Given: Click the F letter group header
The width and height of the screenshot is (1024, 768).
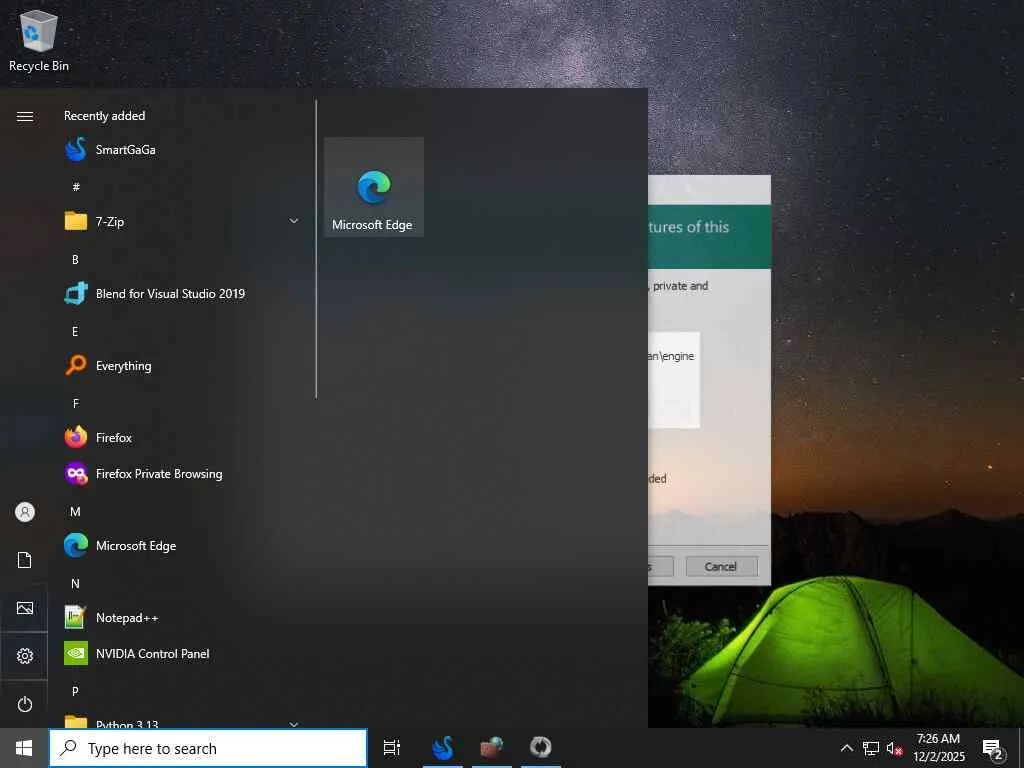Looking at the screenshot, I should pos(75,403).
